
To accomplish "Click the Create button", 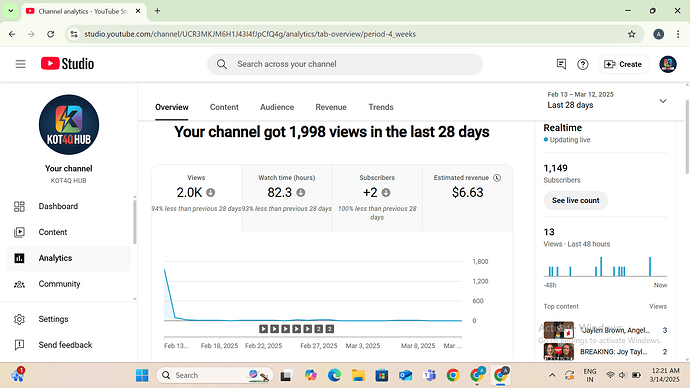I will pos(623,64).
